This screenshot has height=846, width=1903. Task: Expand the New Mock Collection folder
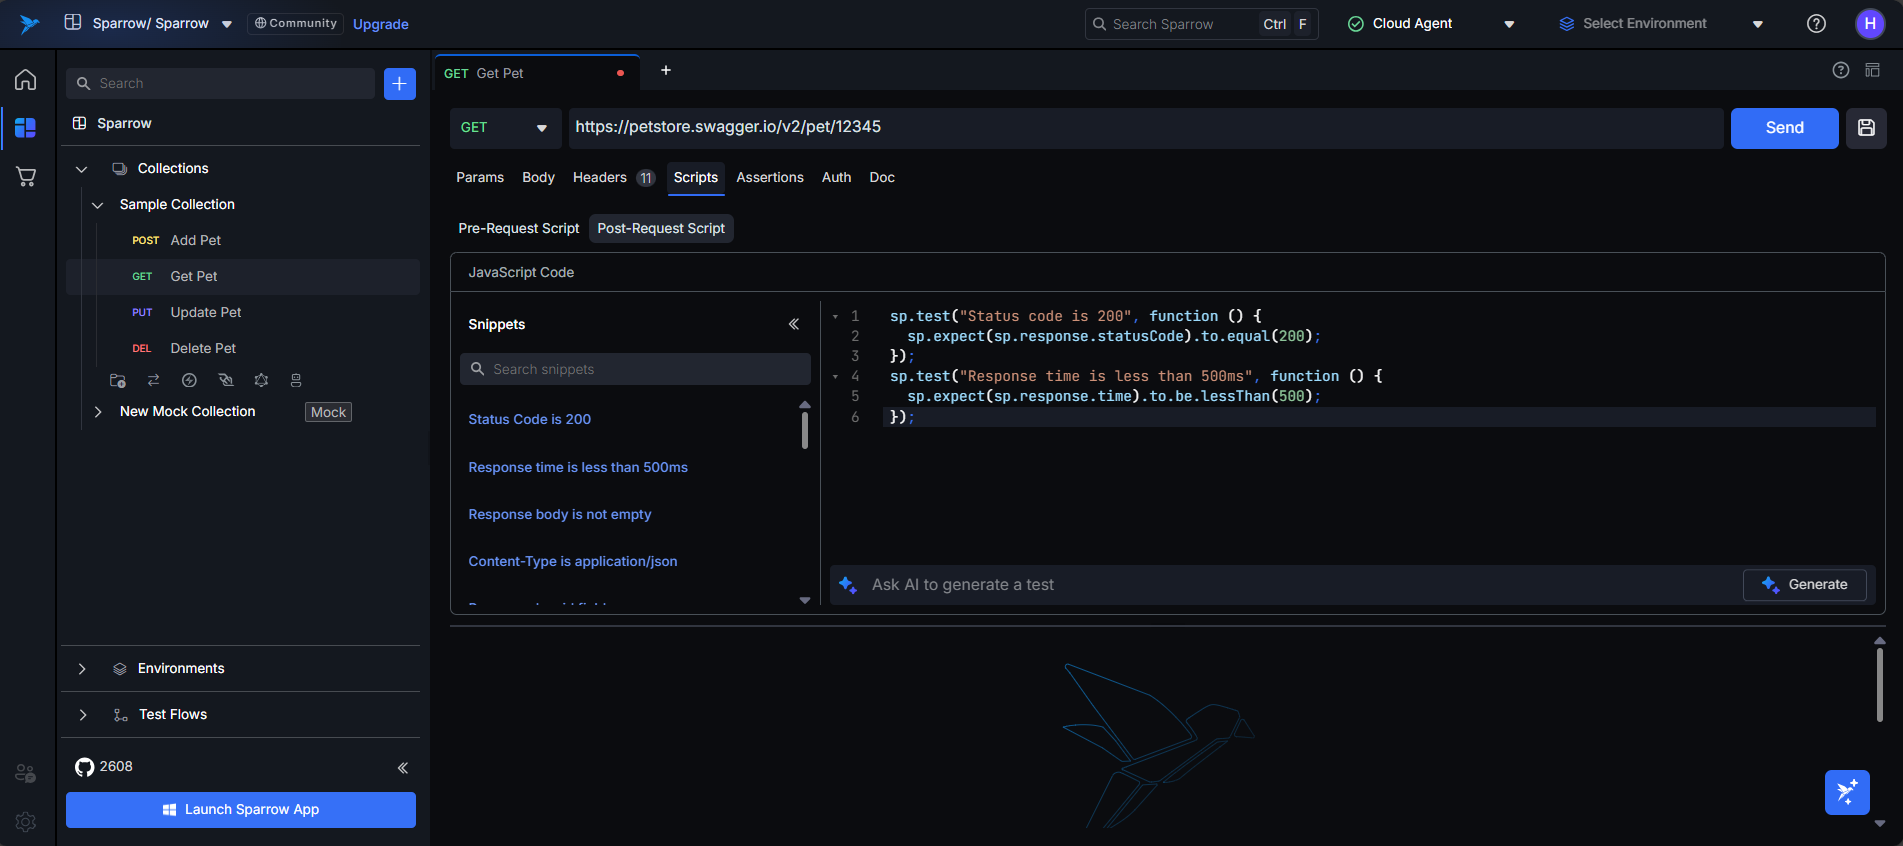(98, 412)
